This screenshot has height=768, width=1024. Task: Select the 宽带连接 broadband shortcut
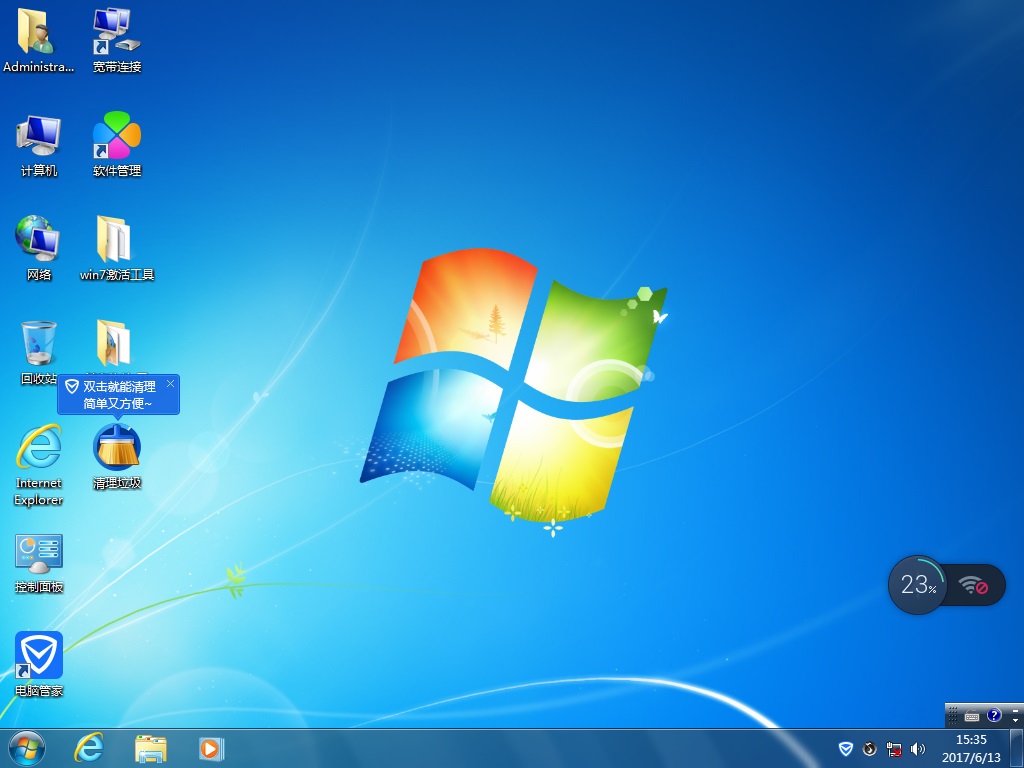pos(117,33)
